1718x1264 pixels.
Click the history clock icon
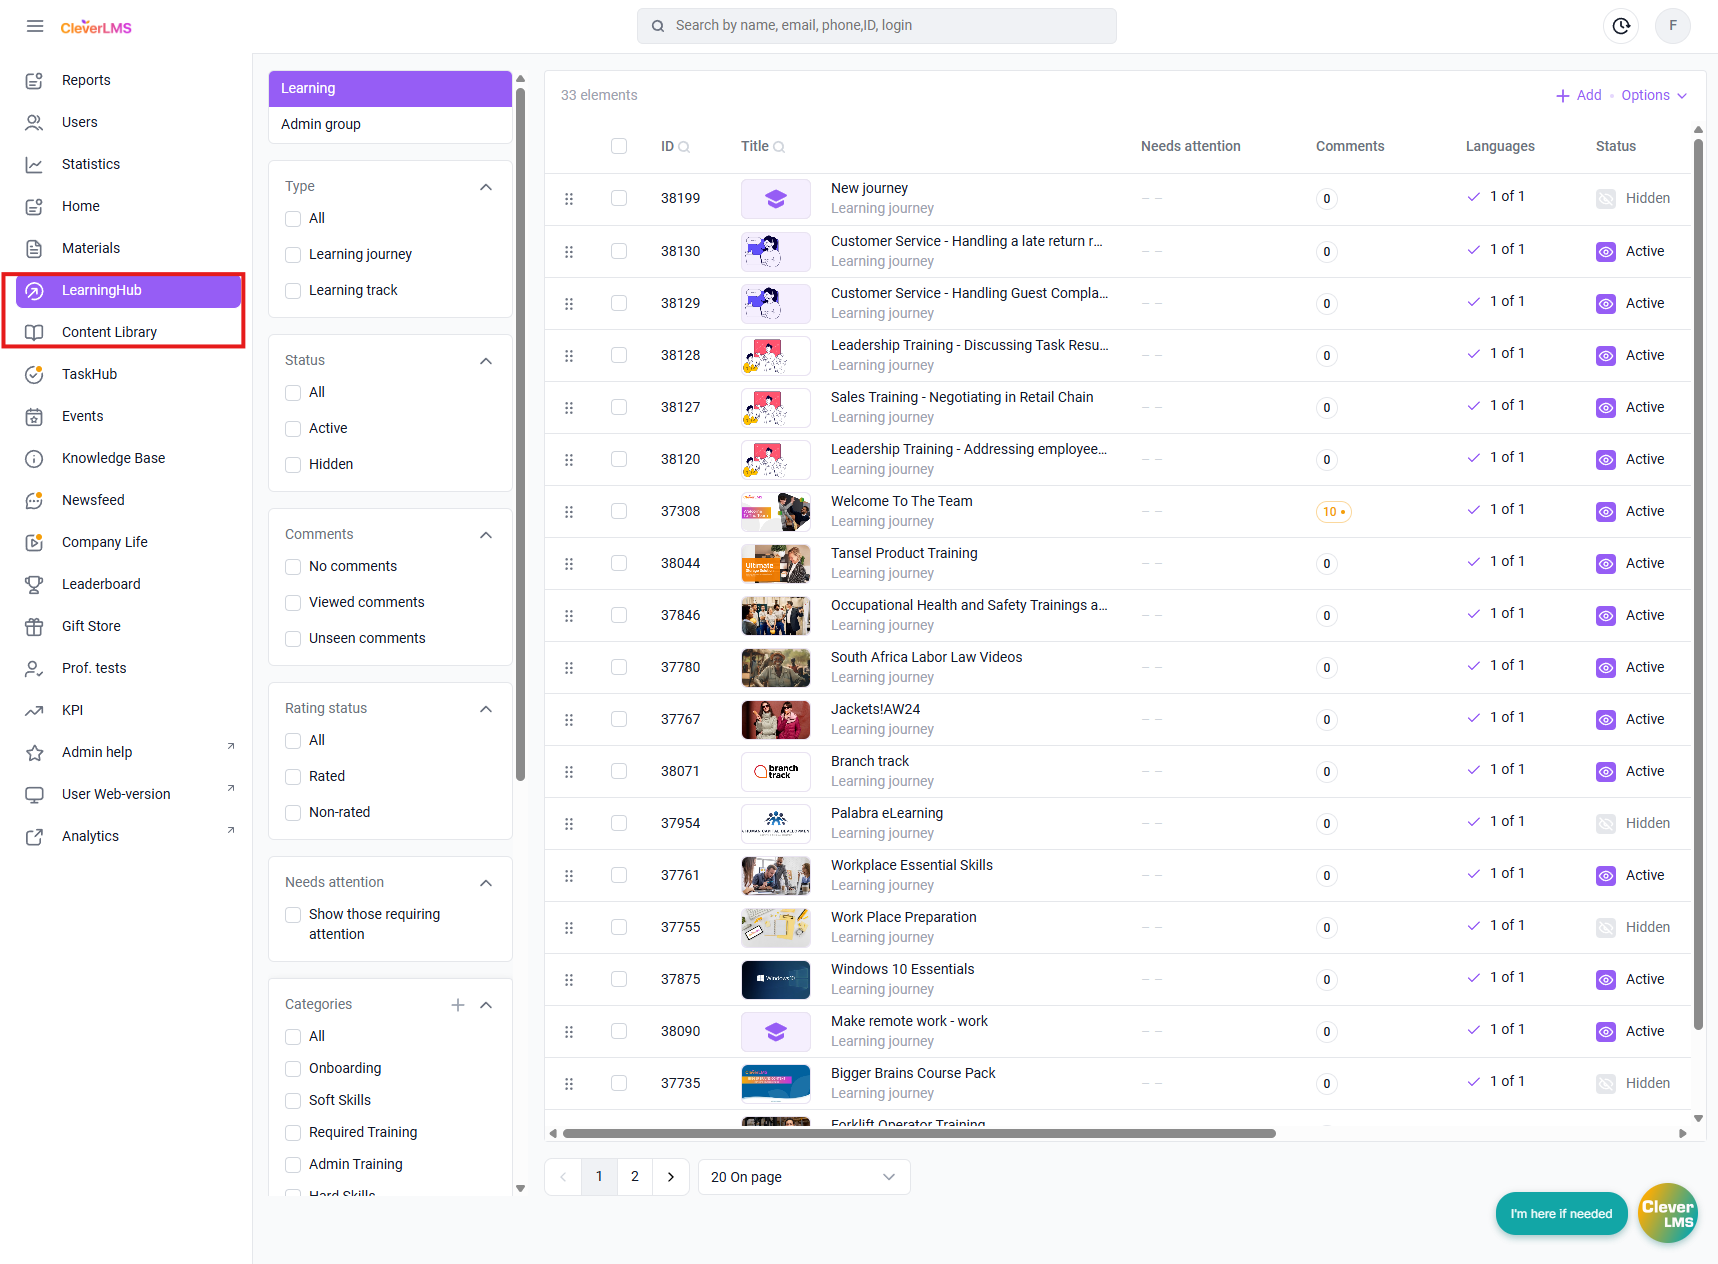[x=1621, y=26]
